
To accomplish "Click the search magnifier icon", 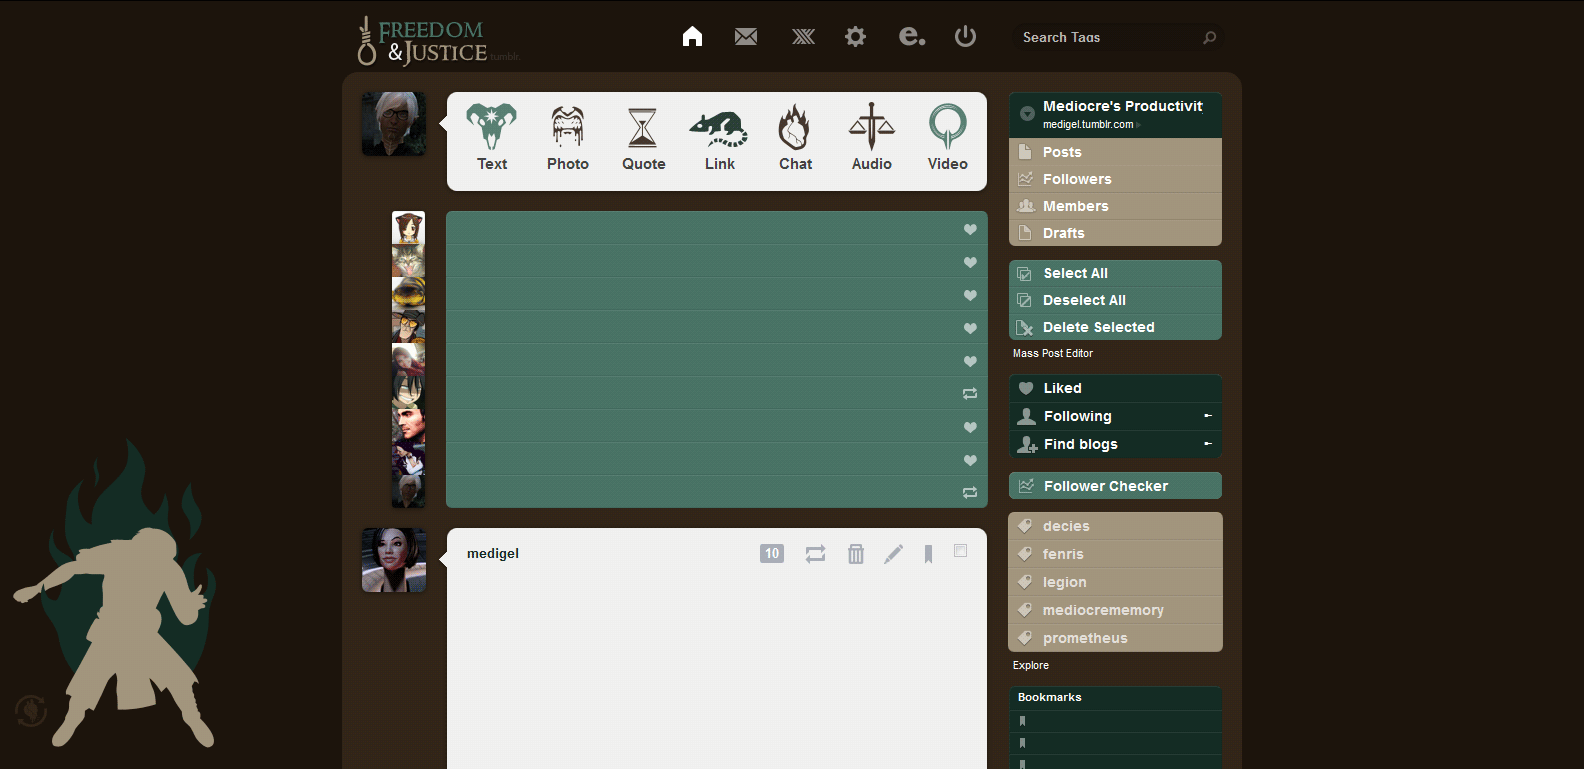I will (x=1209, y=38).
